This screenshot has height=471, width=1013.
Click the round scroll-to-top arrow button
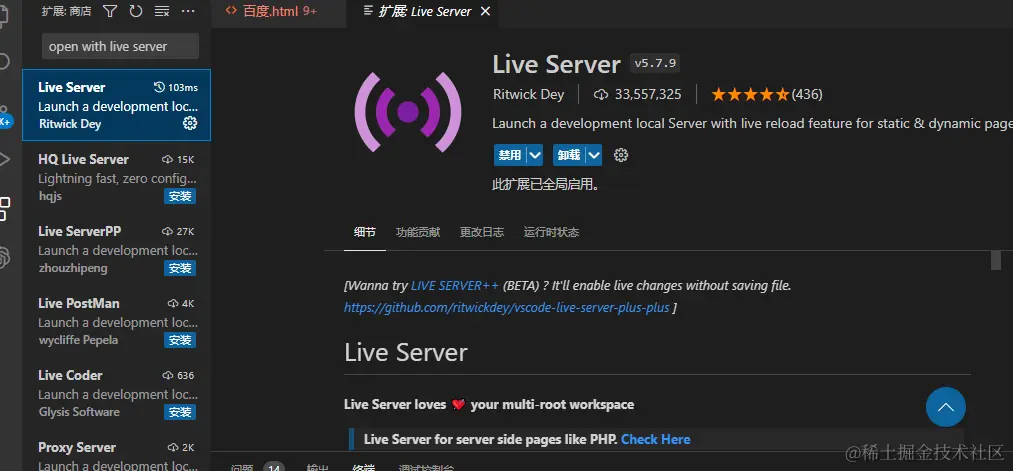[945, 407]
